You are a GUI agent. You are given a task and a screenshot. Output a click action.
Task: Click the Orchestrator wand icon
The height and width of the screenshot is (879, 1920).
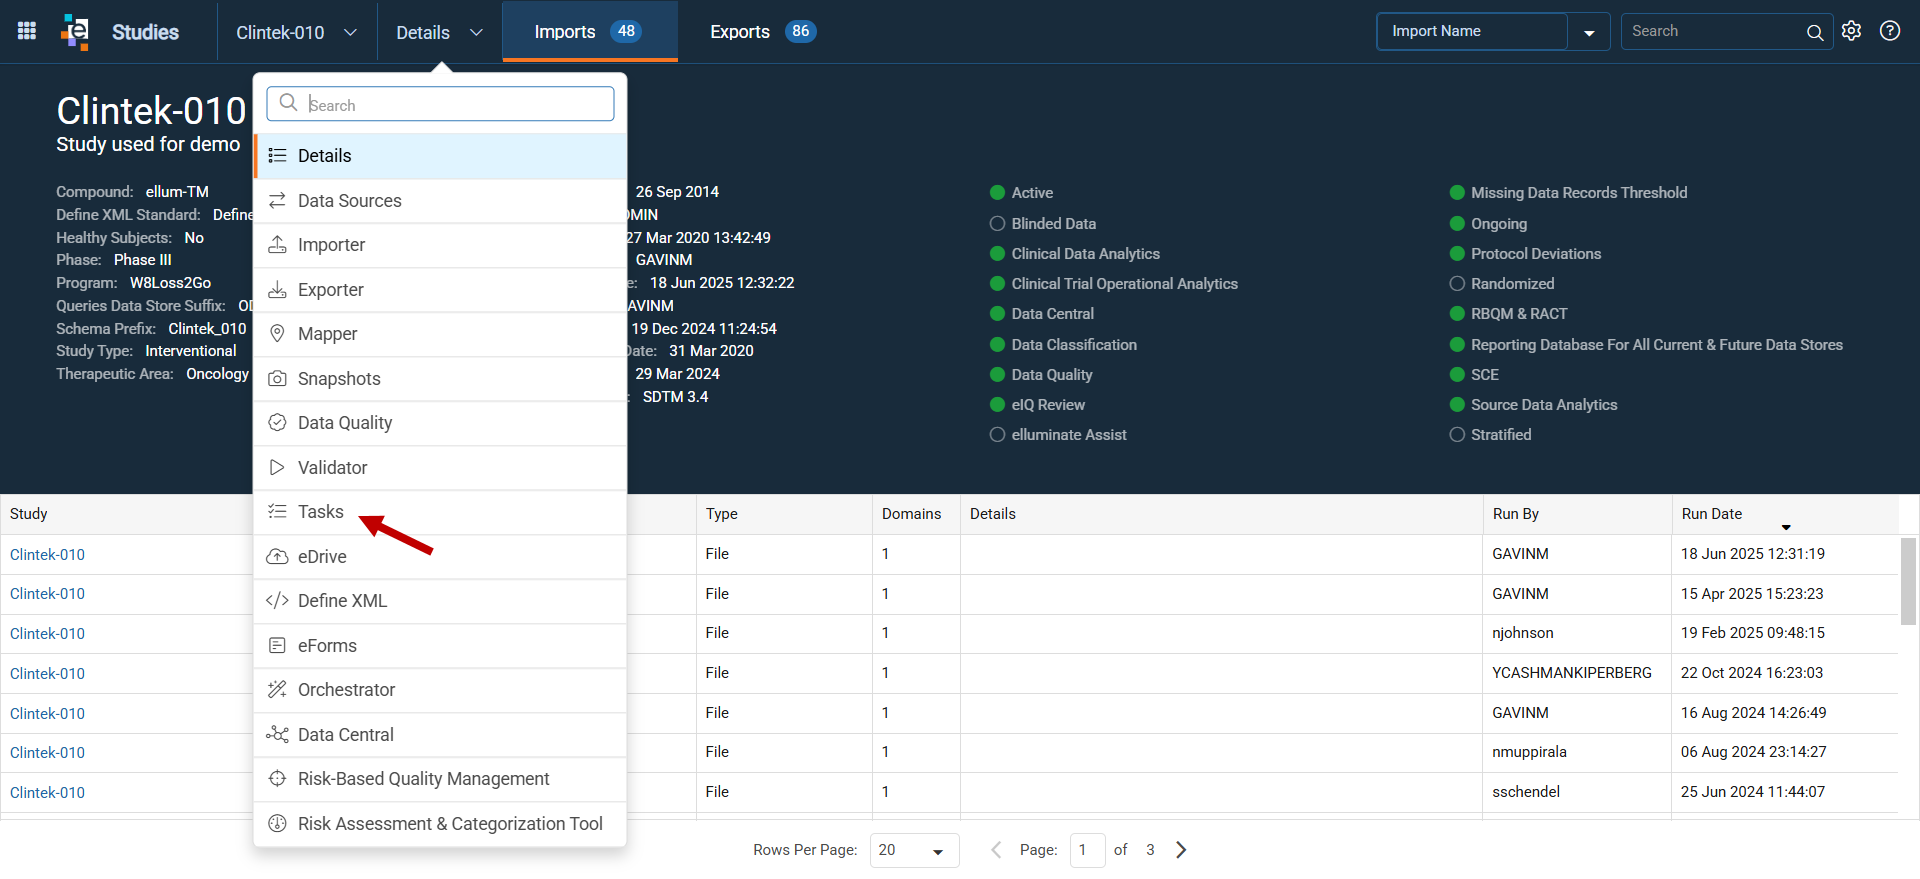(277, 690)
